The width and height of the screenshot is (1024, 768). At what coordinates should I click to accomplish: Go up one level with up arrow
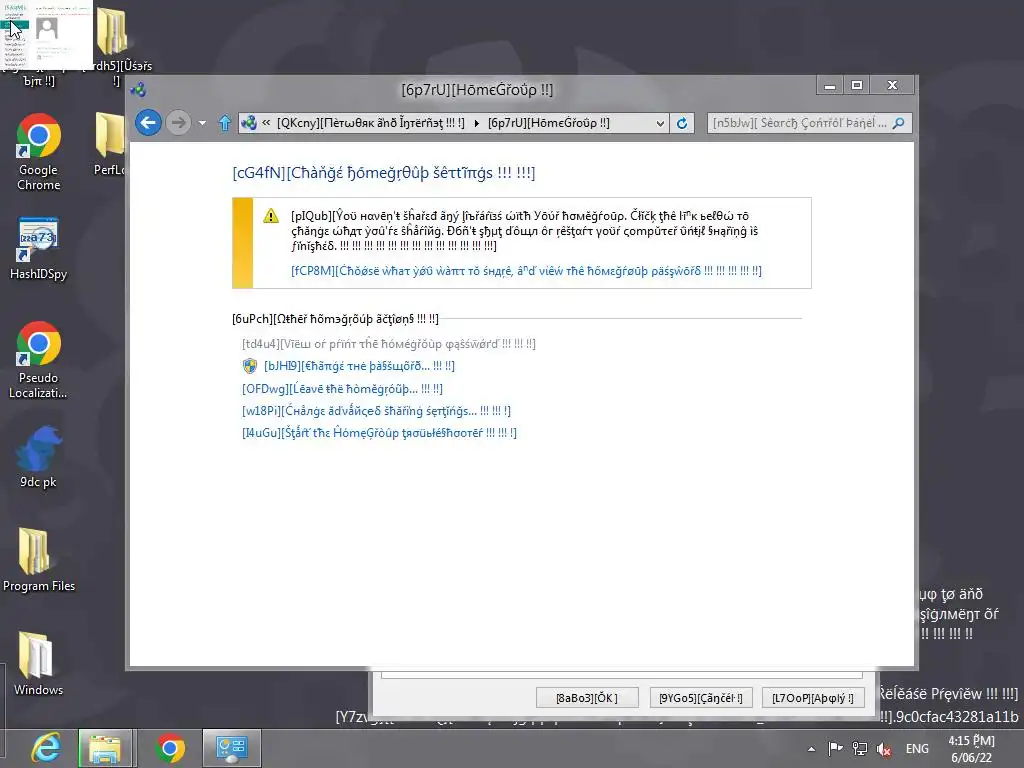[x=225, y=123]
